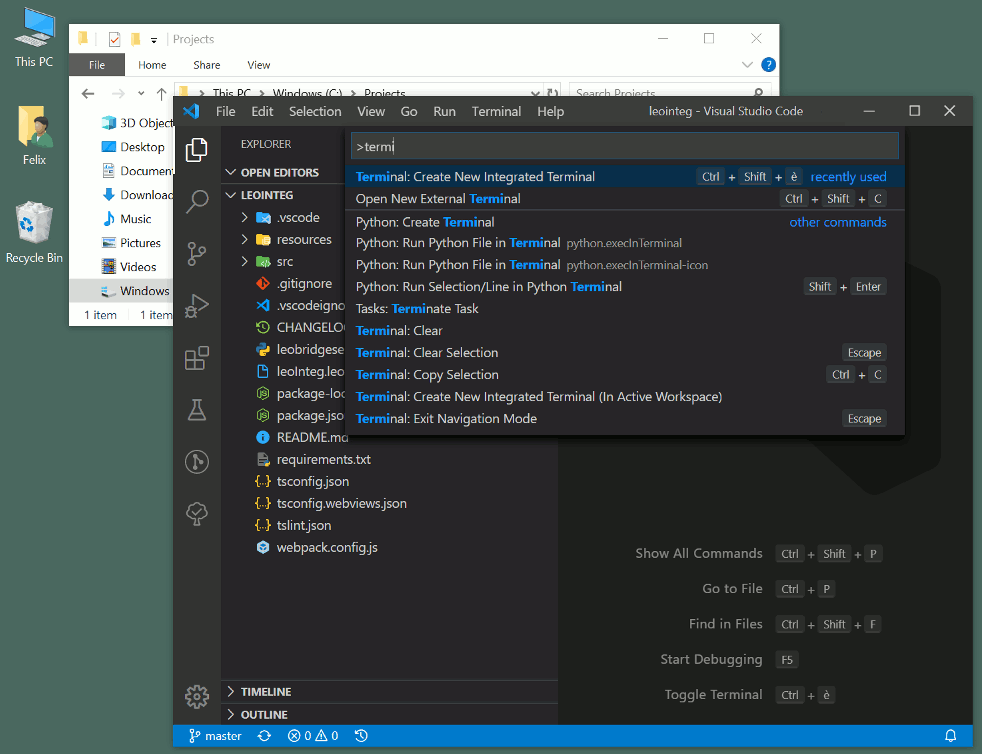Run Open New External Terminal command

click(624, 199)
